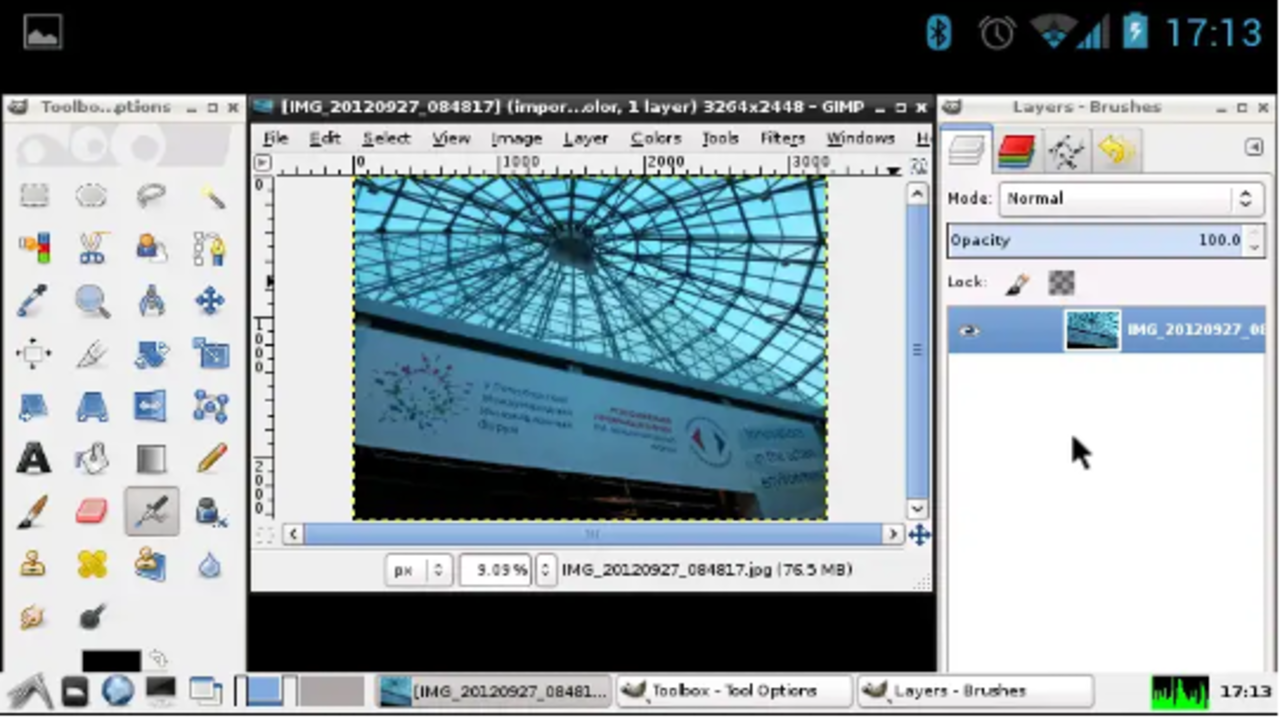1280x720 pixels.
Task: Open the Filters menu
Action: [x=782, y=138]
